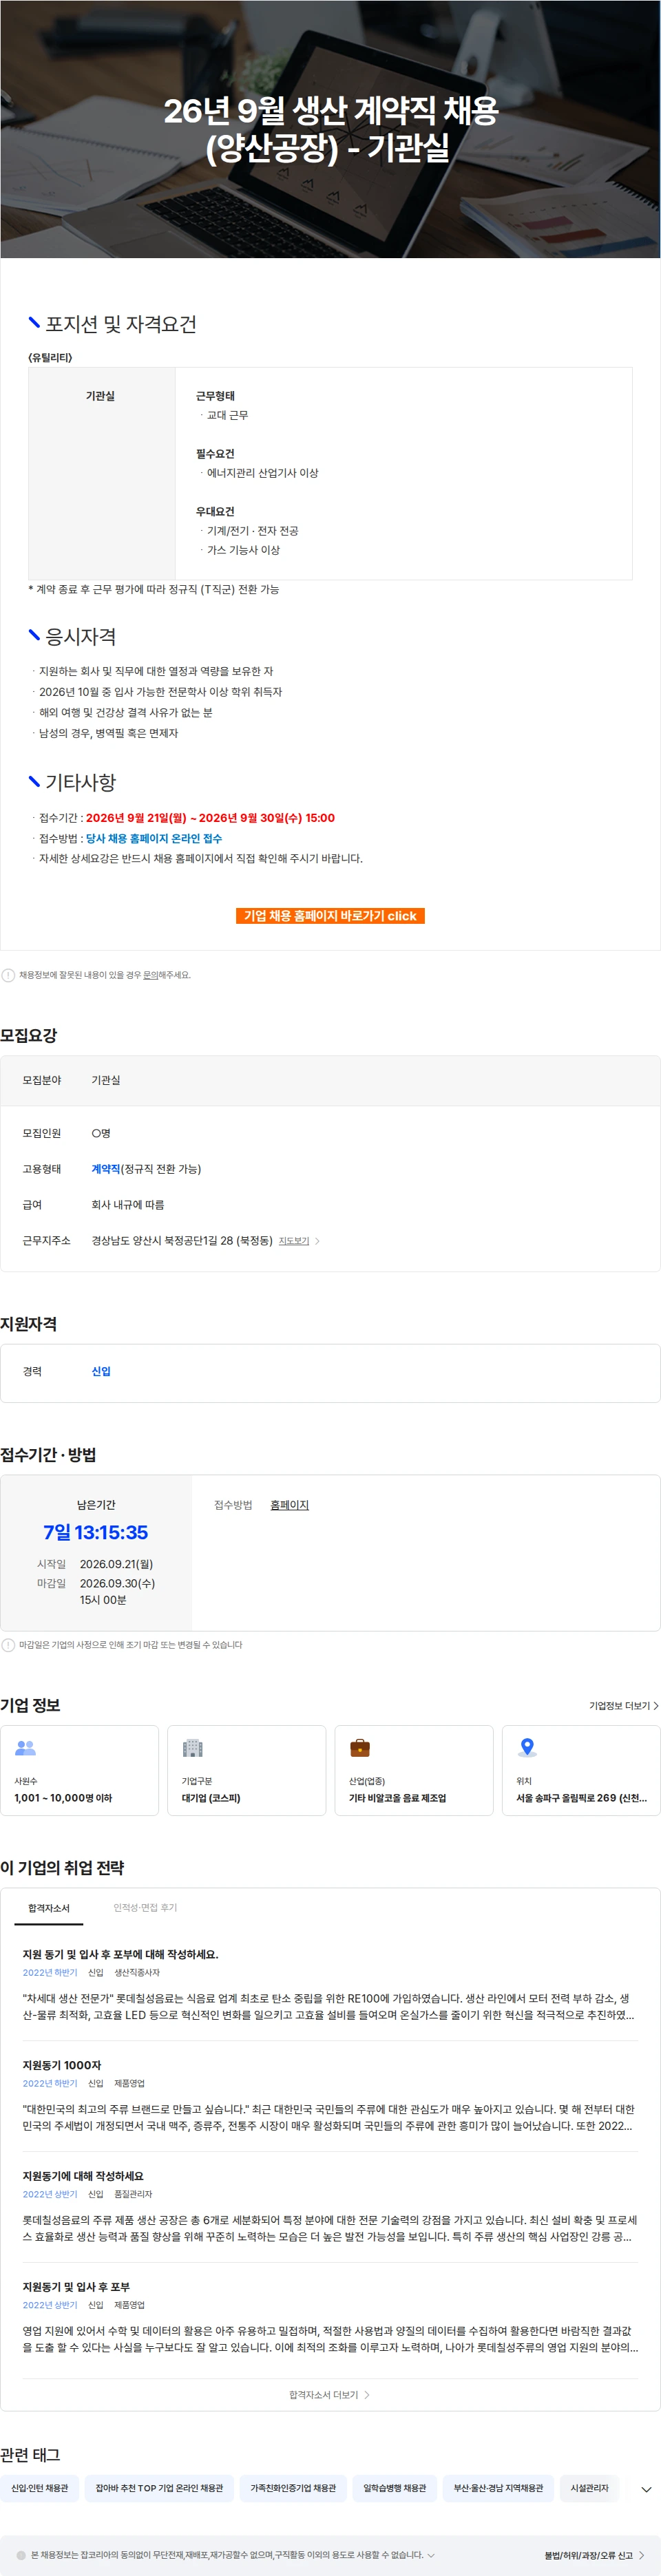Select 부산·울산·경남 지역채용관 tag
Image resolution: width=661 pixels, height=2576 pixels.
(498, 2488)
